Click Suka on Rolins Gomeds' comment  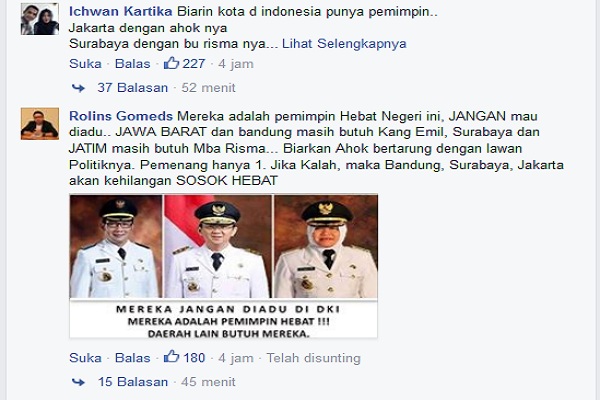point(85,358)
